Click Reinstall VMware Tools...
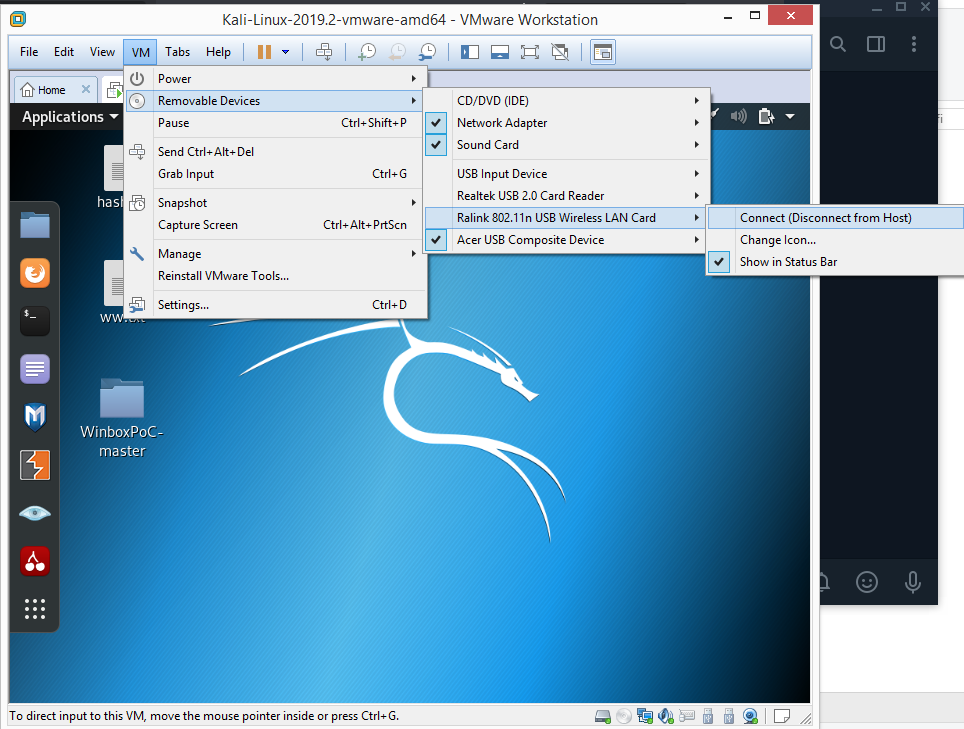 (275, 276)
